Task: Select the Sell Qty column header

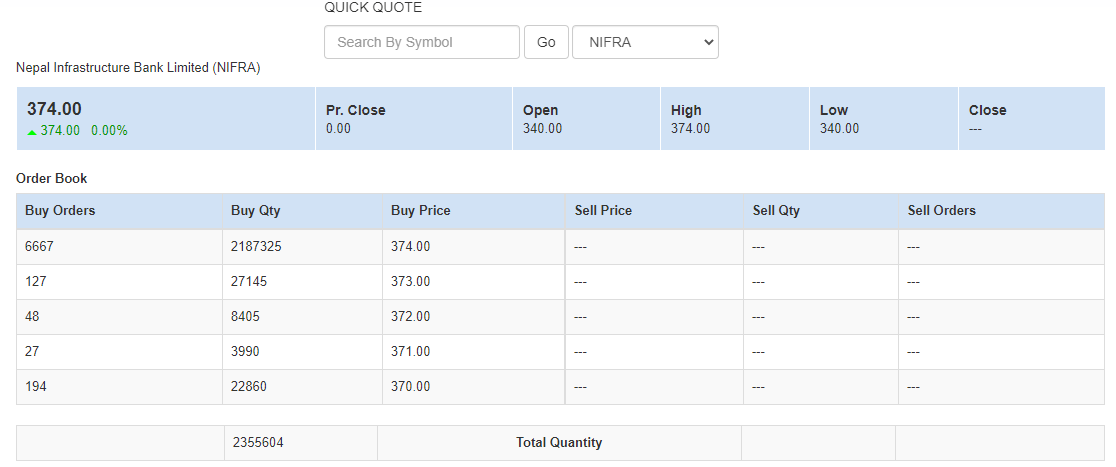Action: 776,211
